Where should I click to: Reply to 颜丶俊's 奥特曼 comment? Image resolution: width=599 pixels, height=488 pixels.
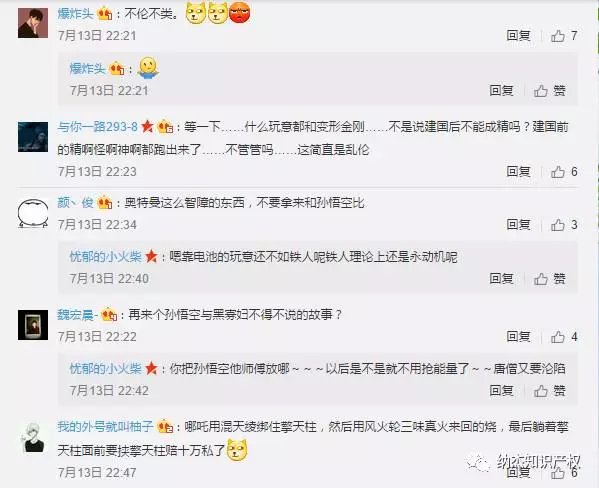click(518, 225)
